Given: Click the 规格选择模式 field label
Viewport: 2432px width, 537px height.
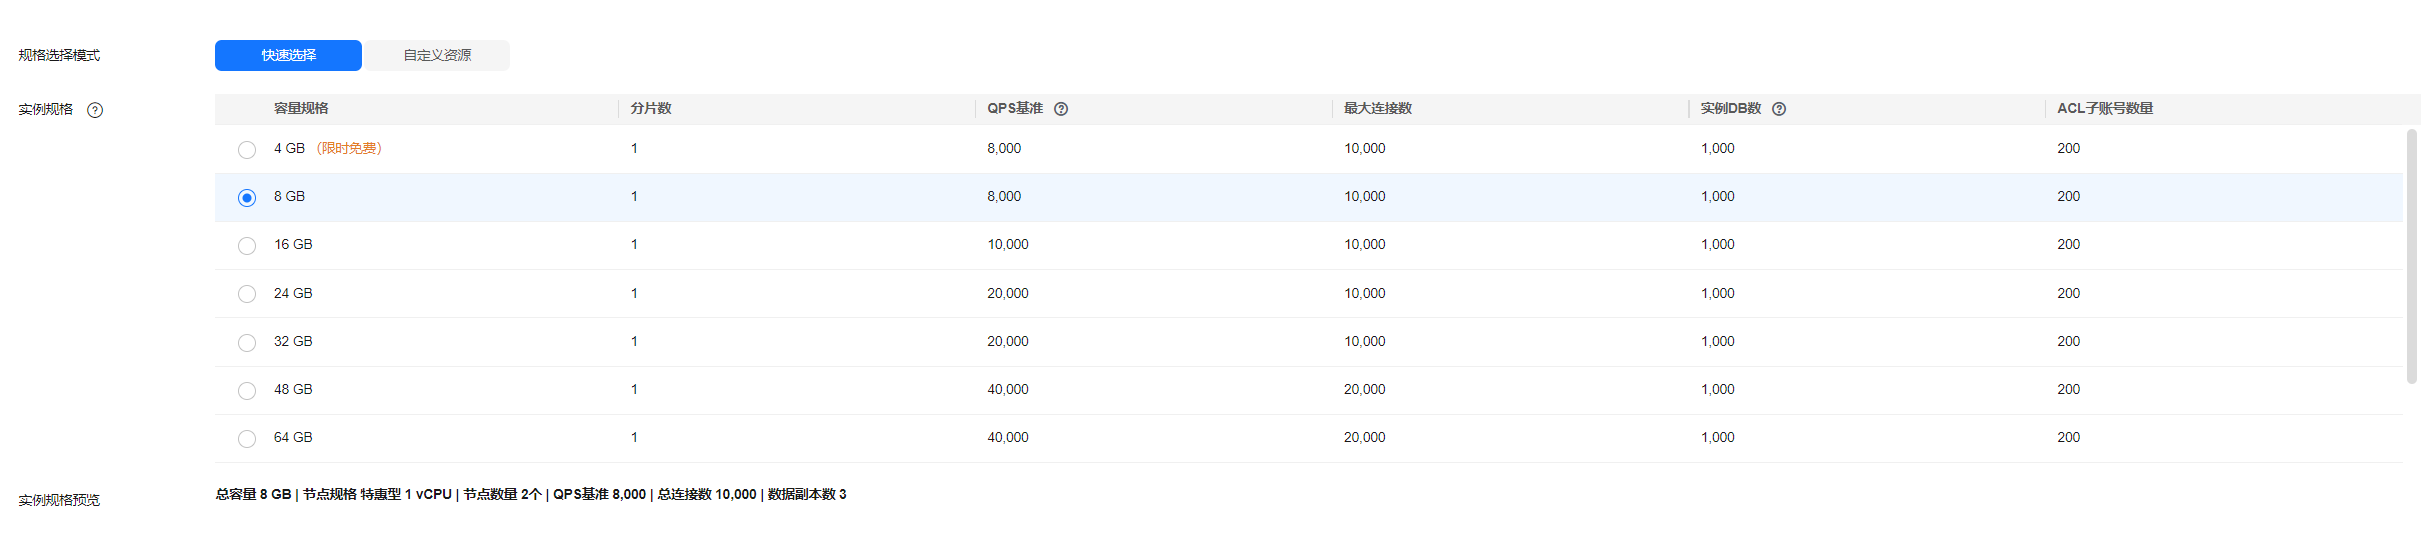Looking at the screenshot, I should 59,55.
